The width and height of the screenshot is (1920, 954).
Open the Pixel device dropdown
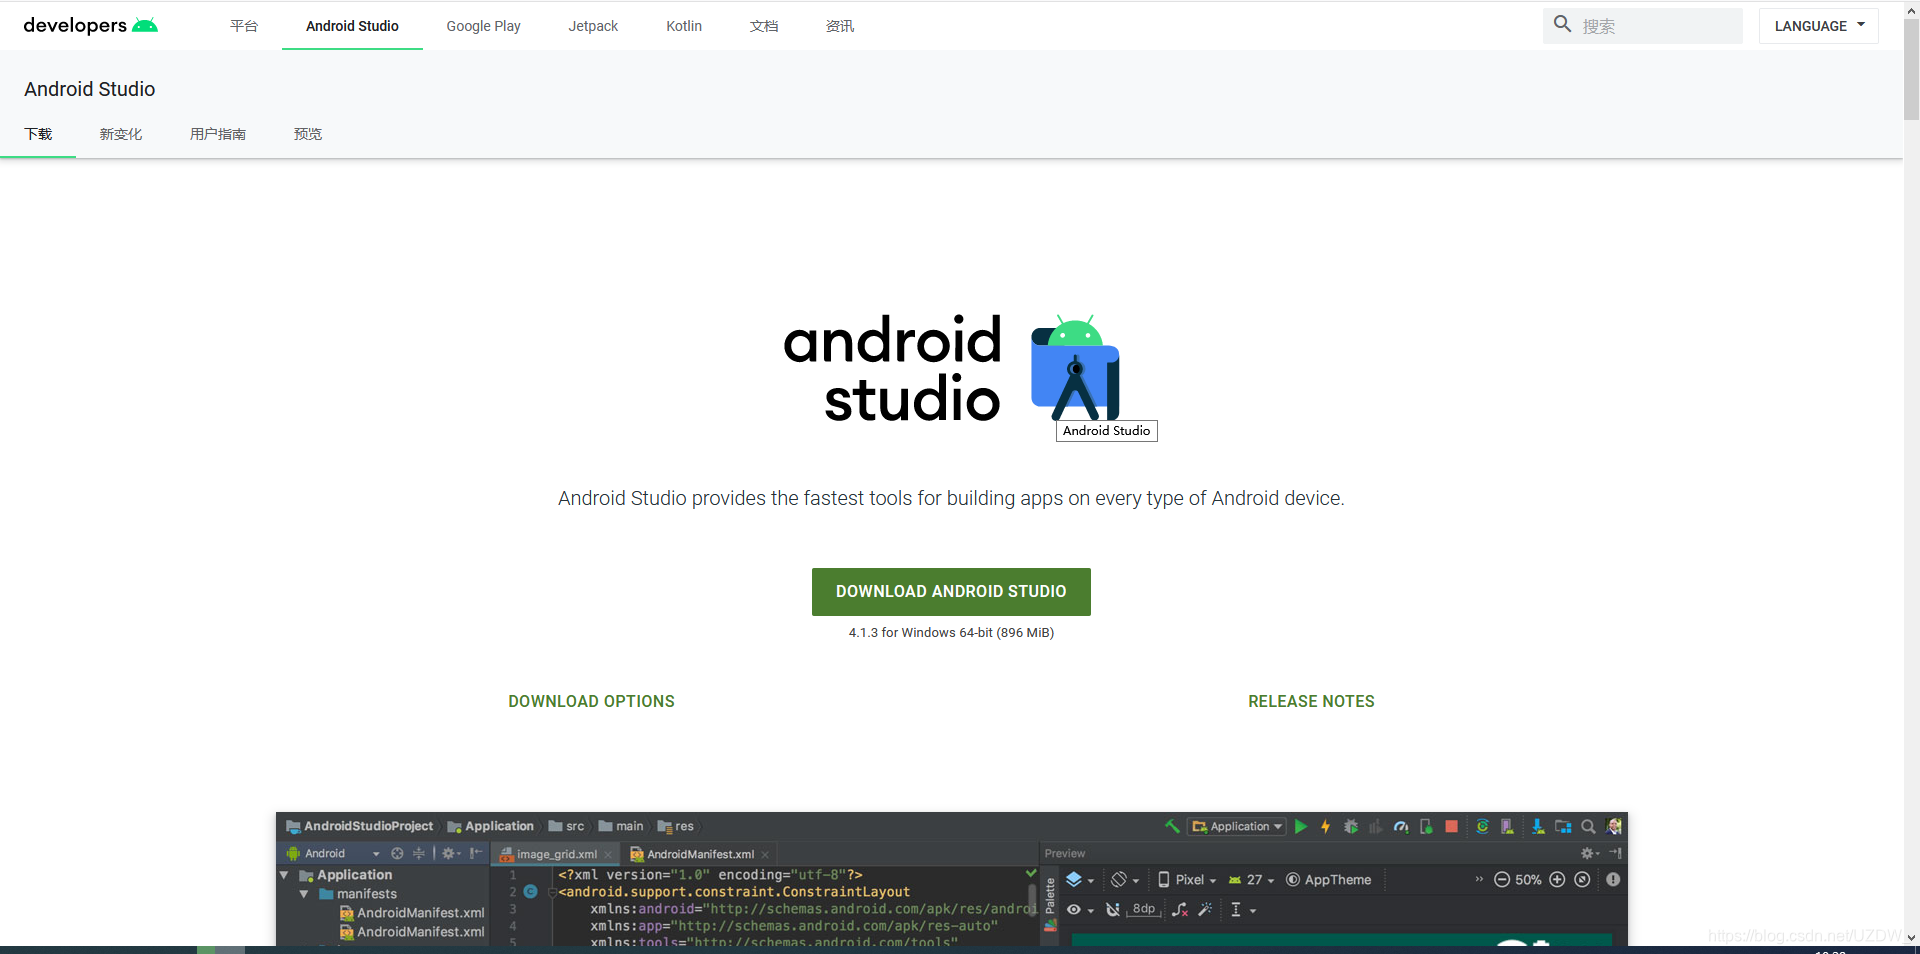click(x=1187, y=880)
